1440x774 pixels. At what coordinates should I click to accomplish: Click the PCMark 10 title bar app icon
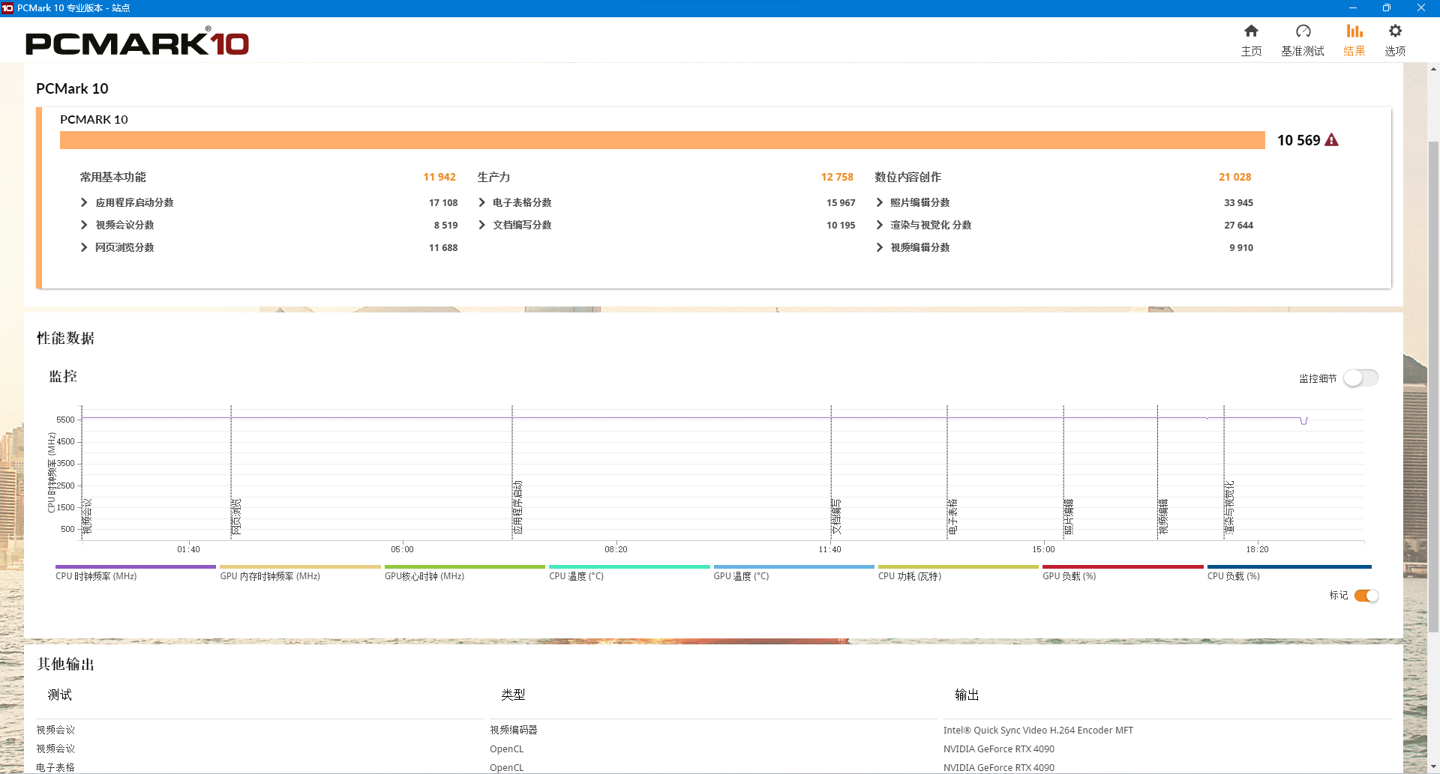(8, 8)
